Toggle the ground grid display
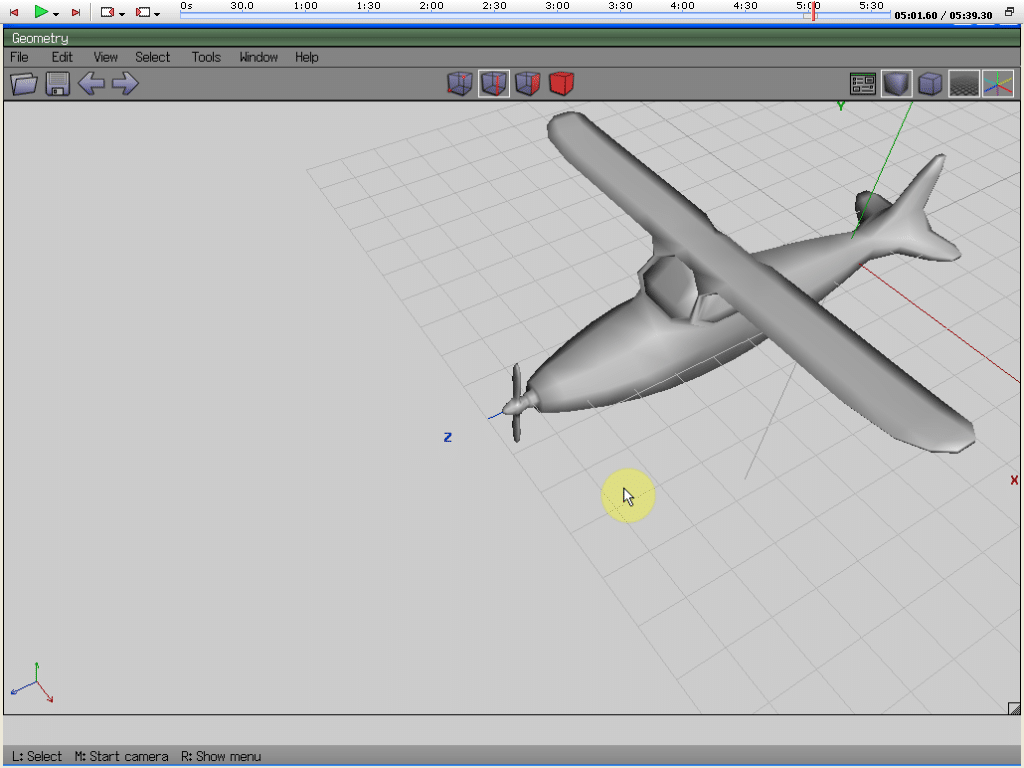Image resolution: width=1024 pixels, height=768 pixels. pyautogui.click(x=964, y=84)
